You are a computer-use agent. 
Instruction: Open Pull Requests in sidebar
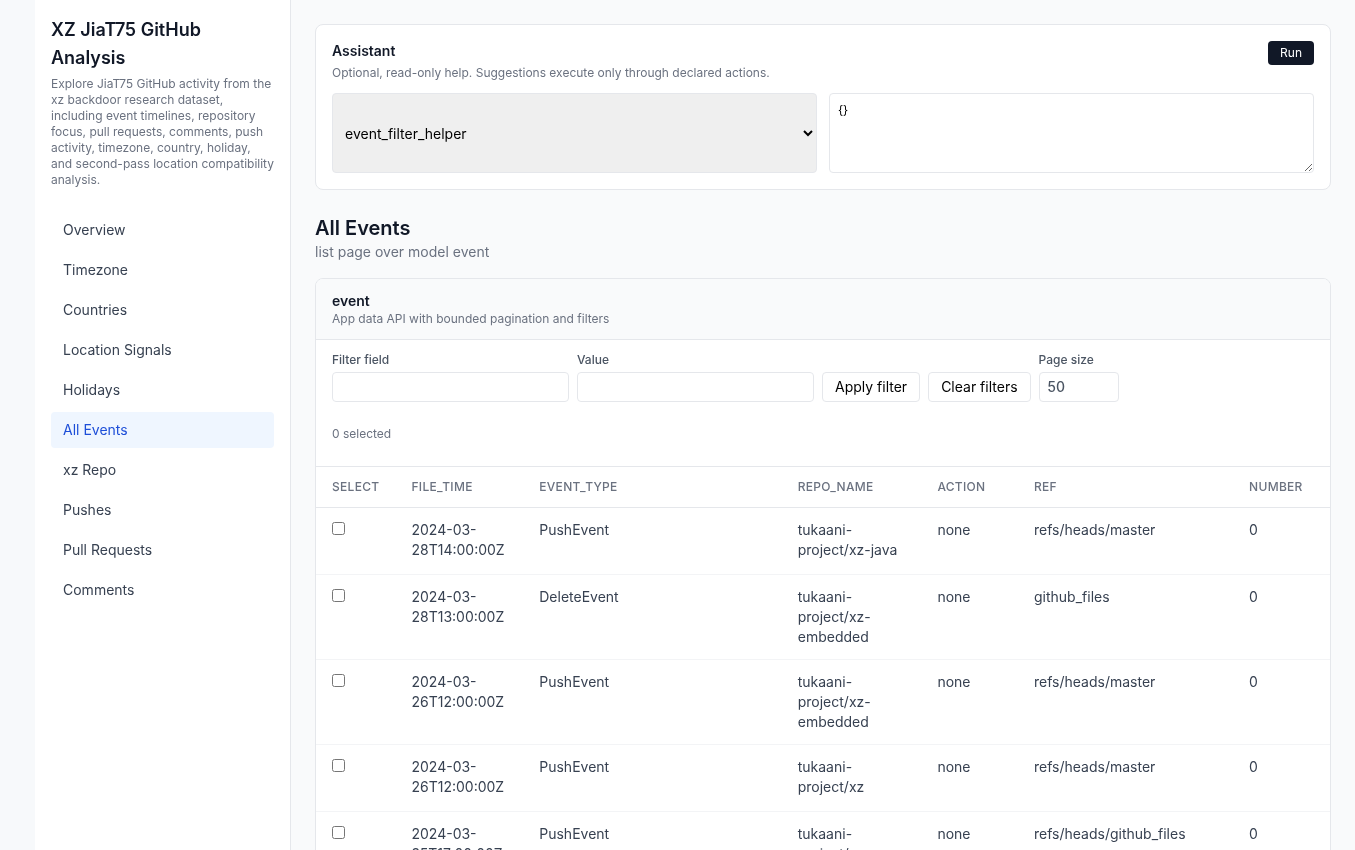pyautogui.click(x=162, y=550)
